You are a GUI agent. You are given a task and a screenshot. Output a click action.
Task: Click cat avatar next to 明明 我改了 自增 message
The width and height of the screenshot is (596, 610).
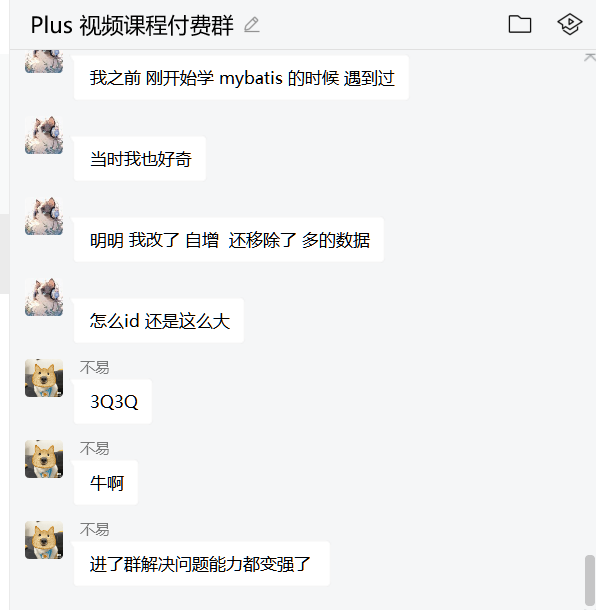tap(44, 216)
